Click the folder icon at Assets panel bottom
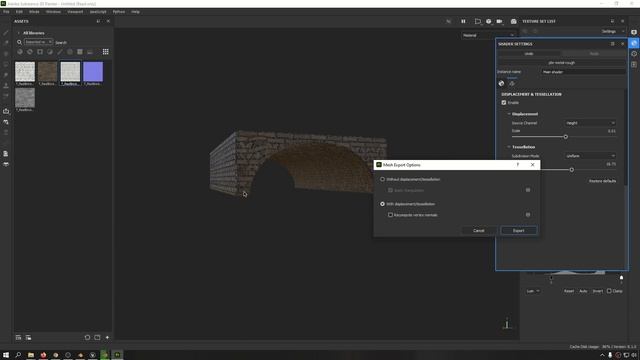 [x=97, y=338]
